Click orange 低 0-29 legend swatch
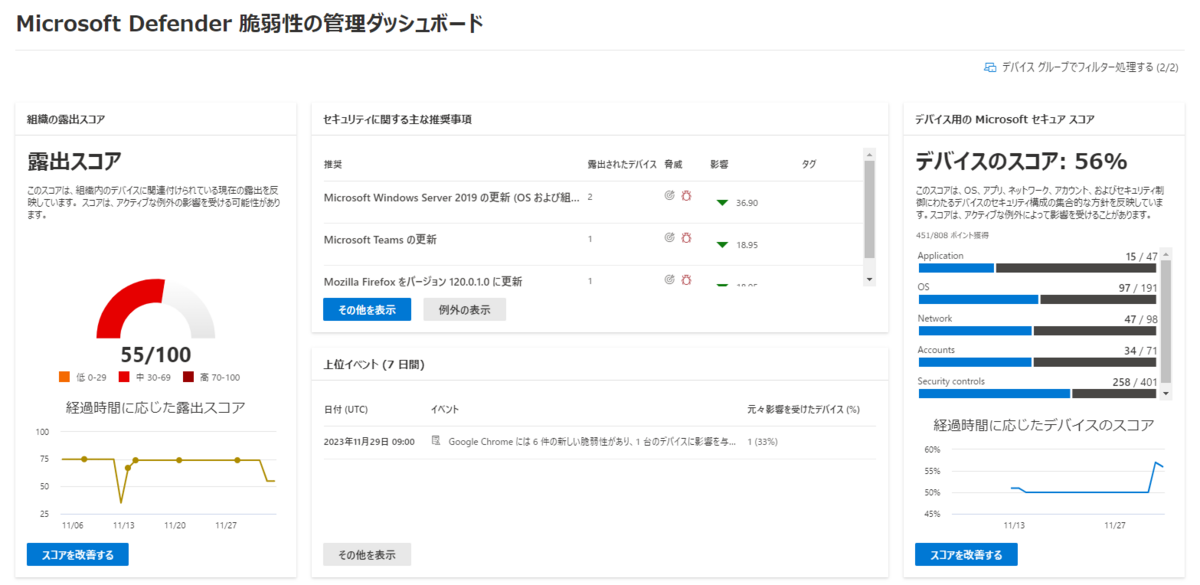 pyautogui.click(x=65, y=377)
